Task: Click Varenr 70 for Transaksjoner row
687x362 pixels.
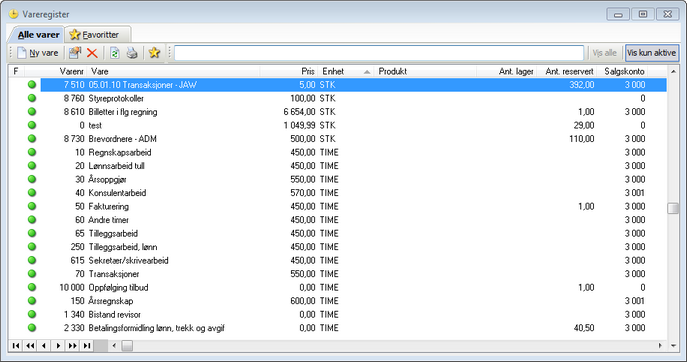Action: click(x=79, y=274)
